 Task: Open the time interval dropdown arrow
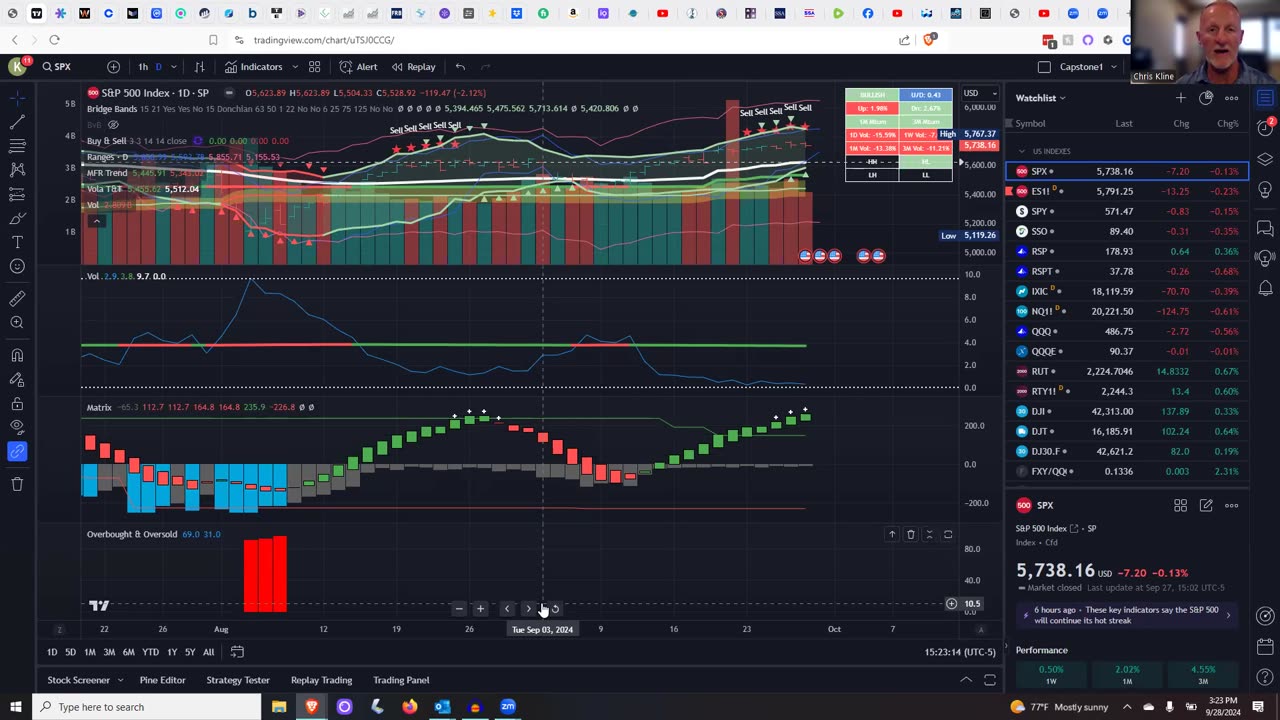click(x=174, y=67)
